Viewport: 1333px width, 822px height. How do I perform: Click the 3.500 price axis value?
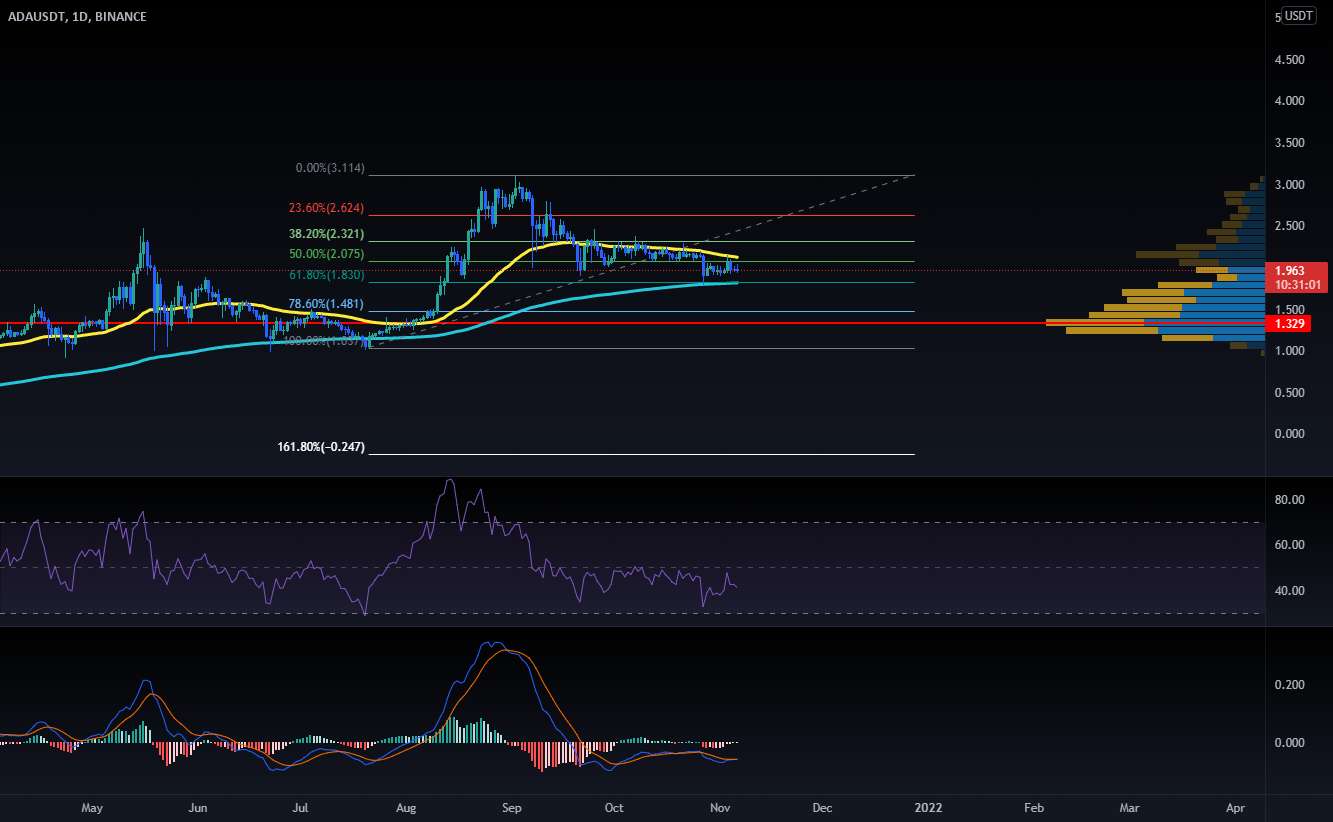click(1290, 143)
